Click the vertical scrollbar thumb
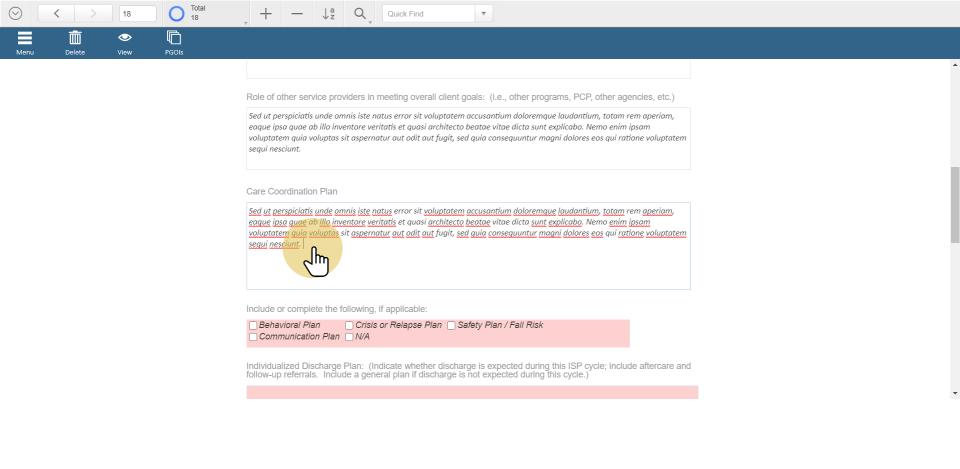Viewport: 960px width, 469px height. [x=954, y=205]
